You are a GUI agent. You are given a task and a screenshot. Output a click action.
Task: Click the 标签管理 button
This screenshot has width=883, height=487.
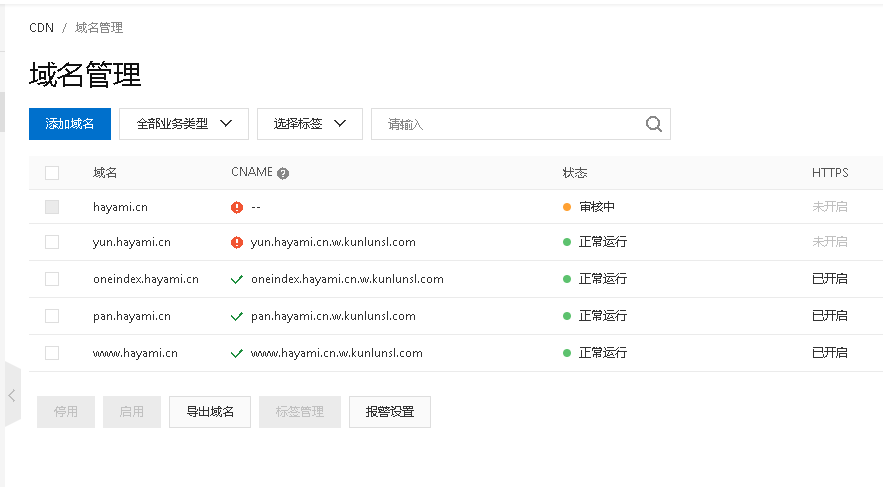tap(300, 412)
